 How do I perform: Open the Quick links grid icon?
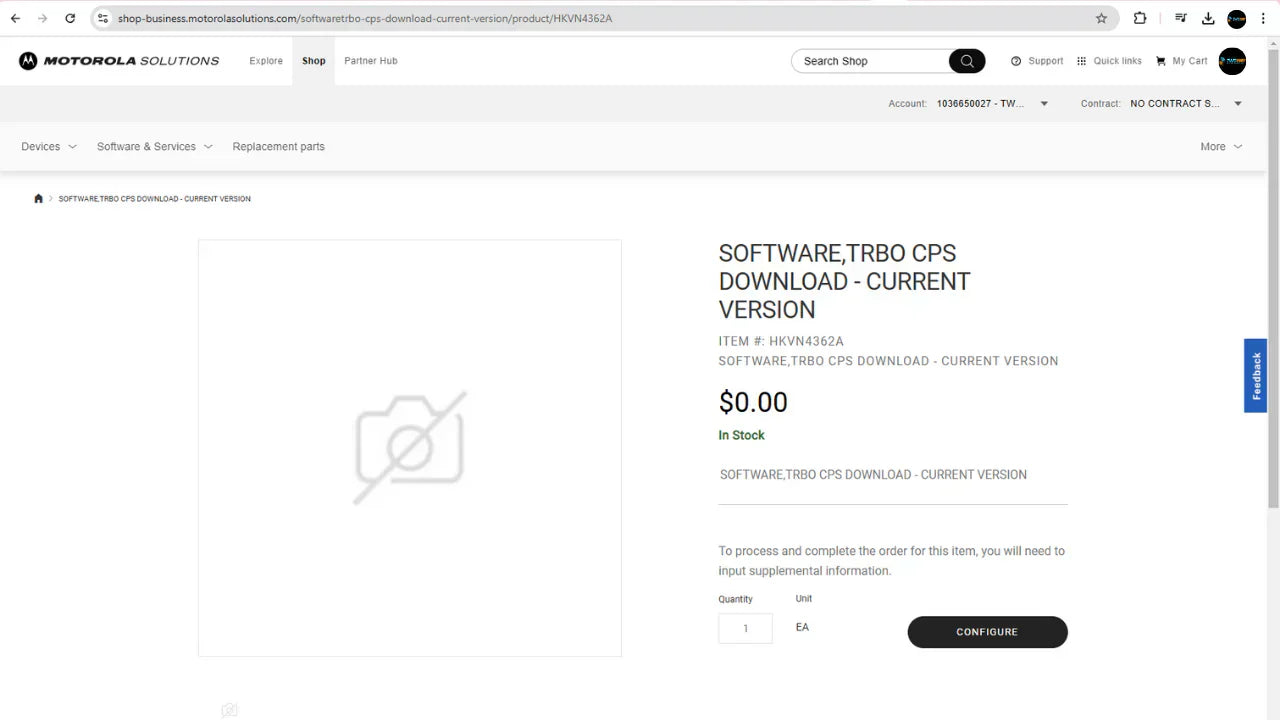[1081, 61]
